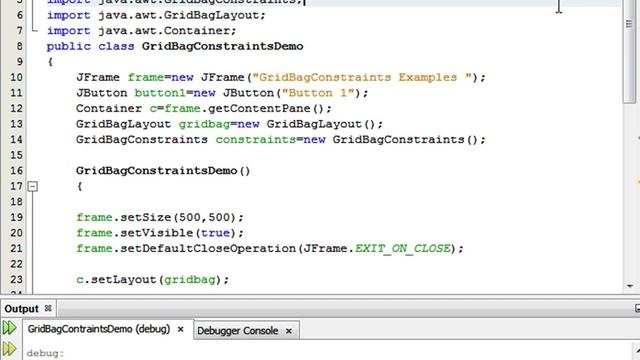Click the debug: text in the output

tap(45, 353)
